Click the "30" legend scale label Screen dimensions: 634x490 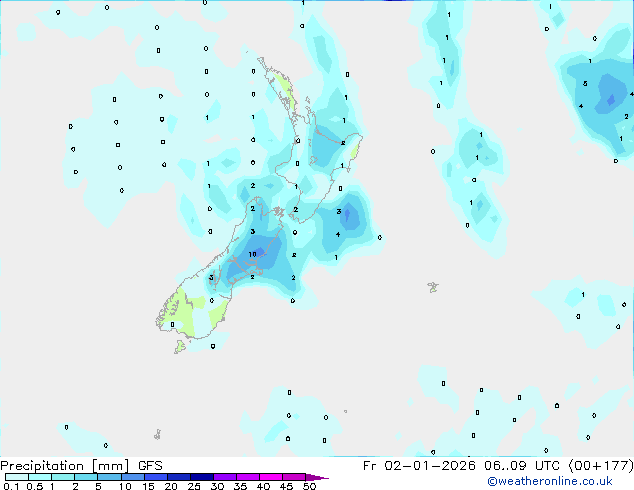pos(217,486)
